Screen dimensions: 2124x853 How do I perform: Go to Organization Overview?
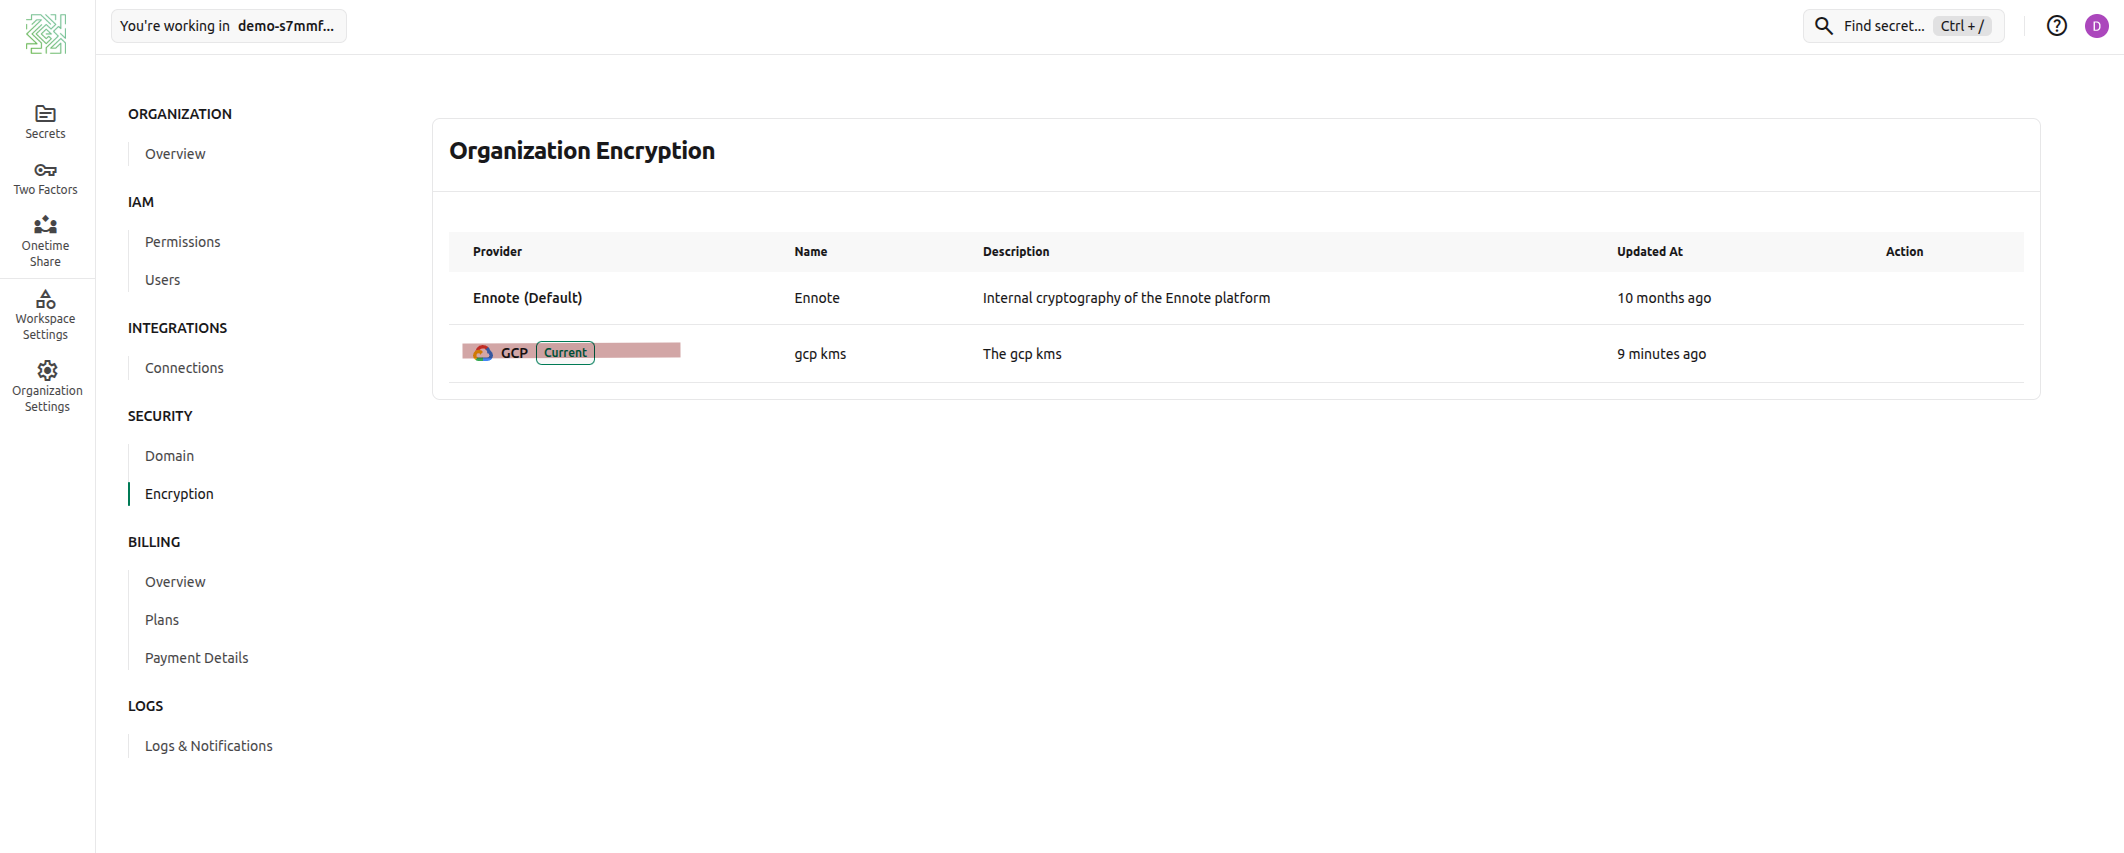[x=175, y=154]
